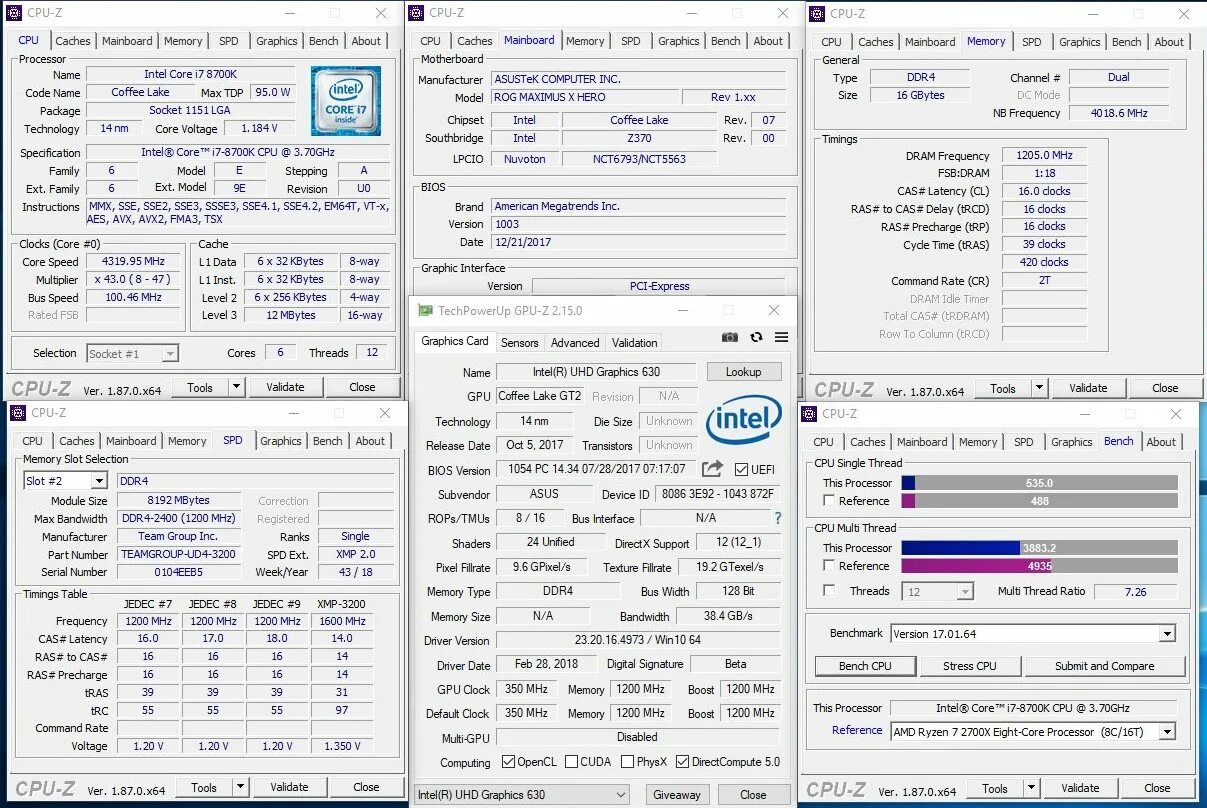This screenshot has height=808, width=1207.
Task: Click the TechPowerUp GPU-Z title bar icon
Action: point(426,311)
